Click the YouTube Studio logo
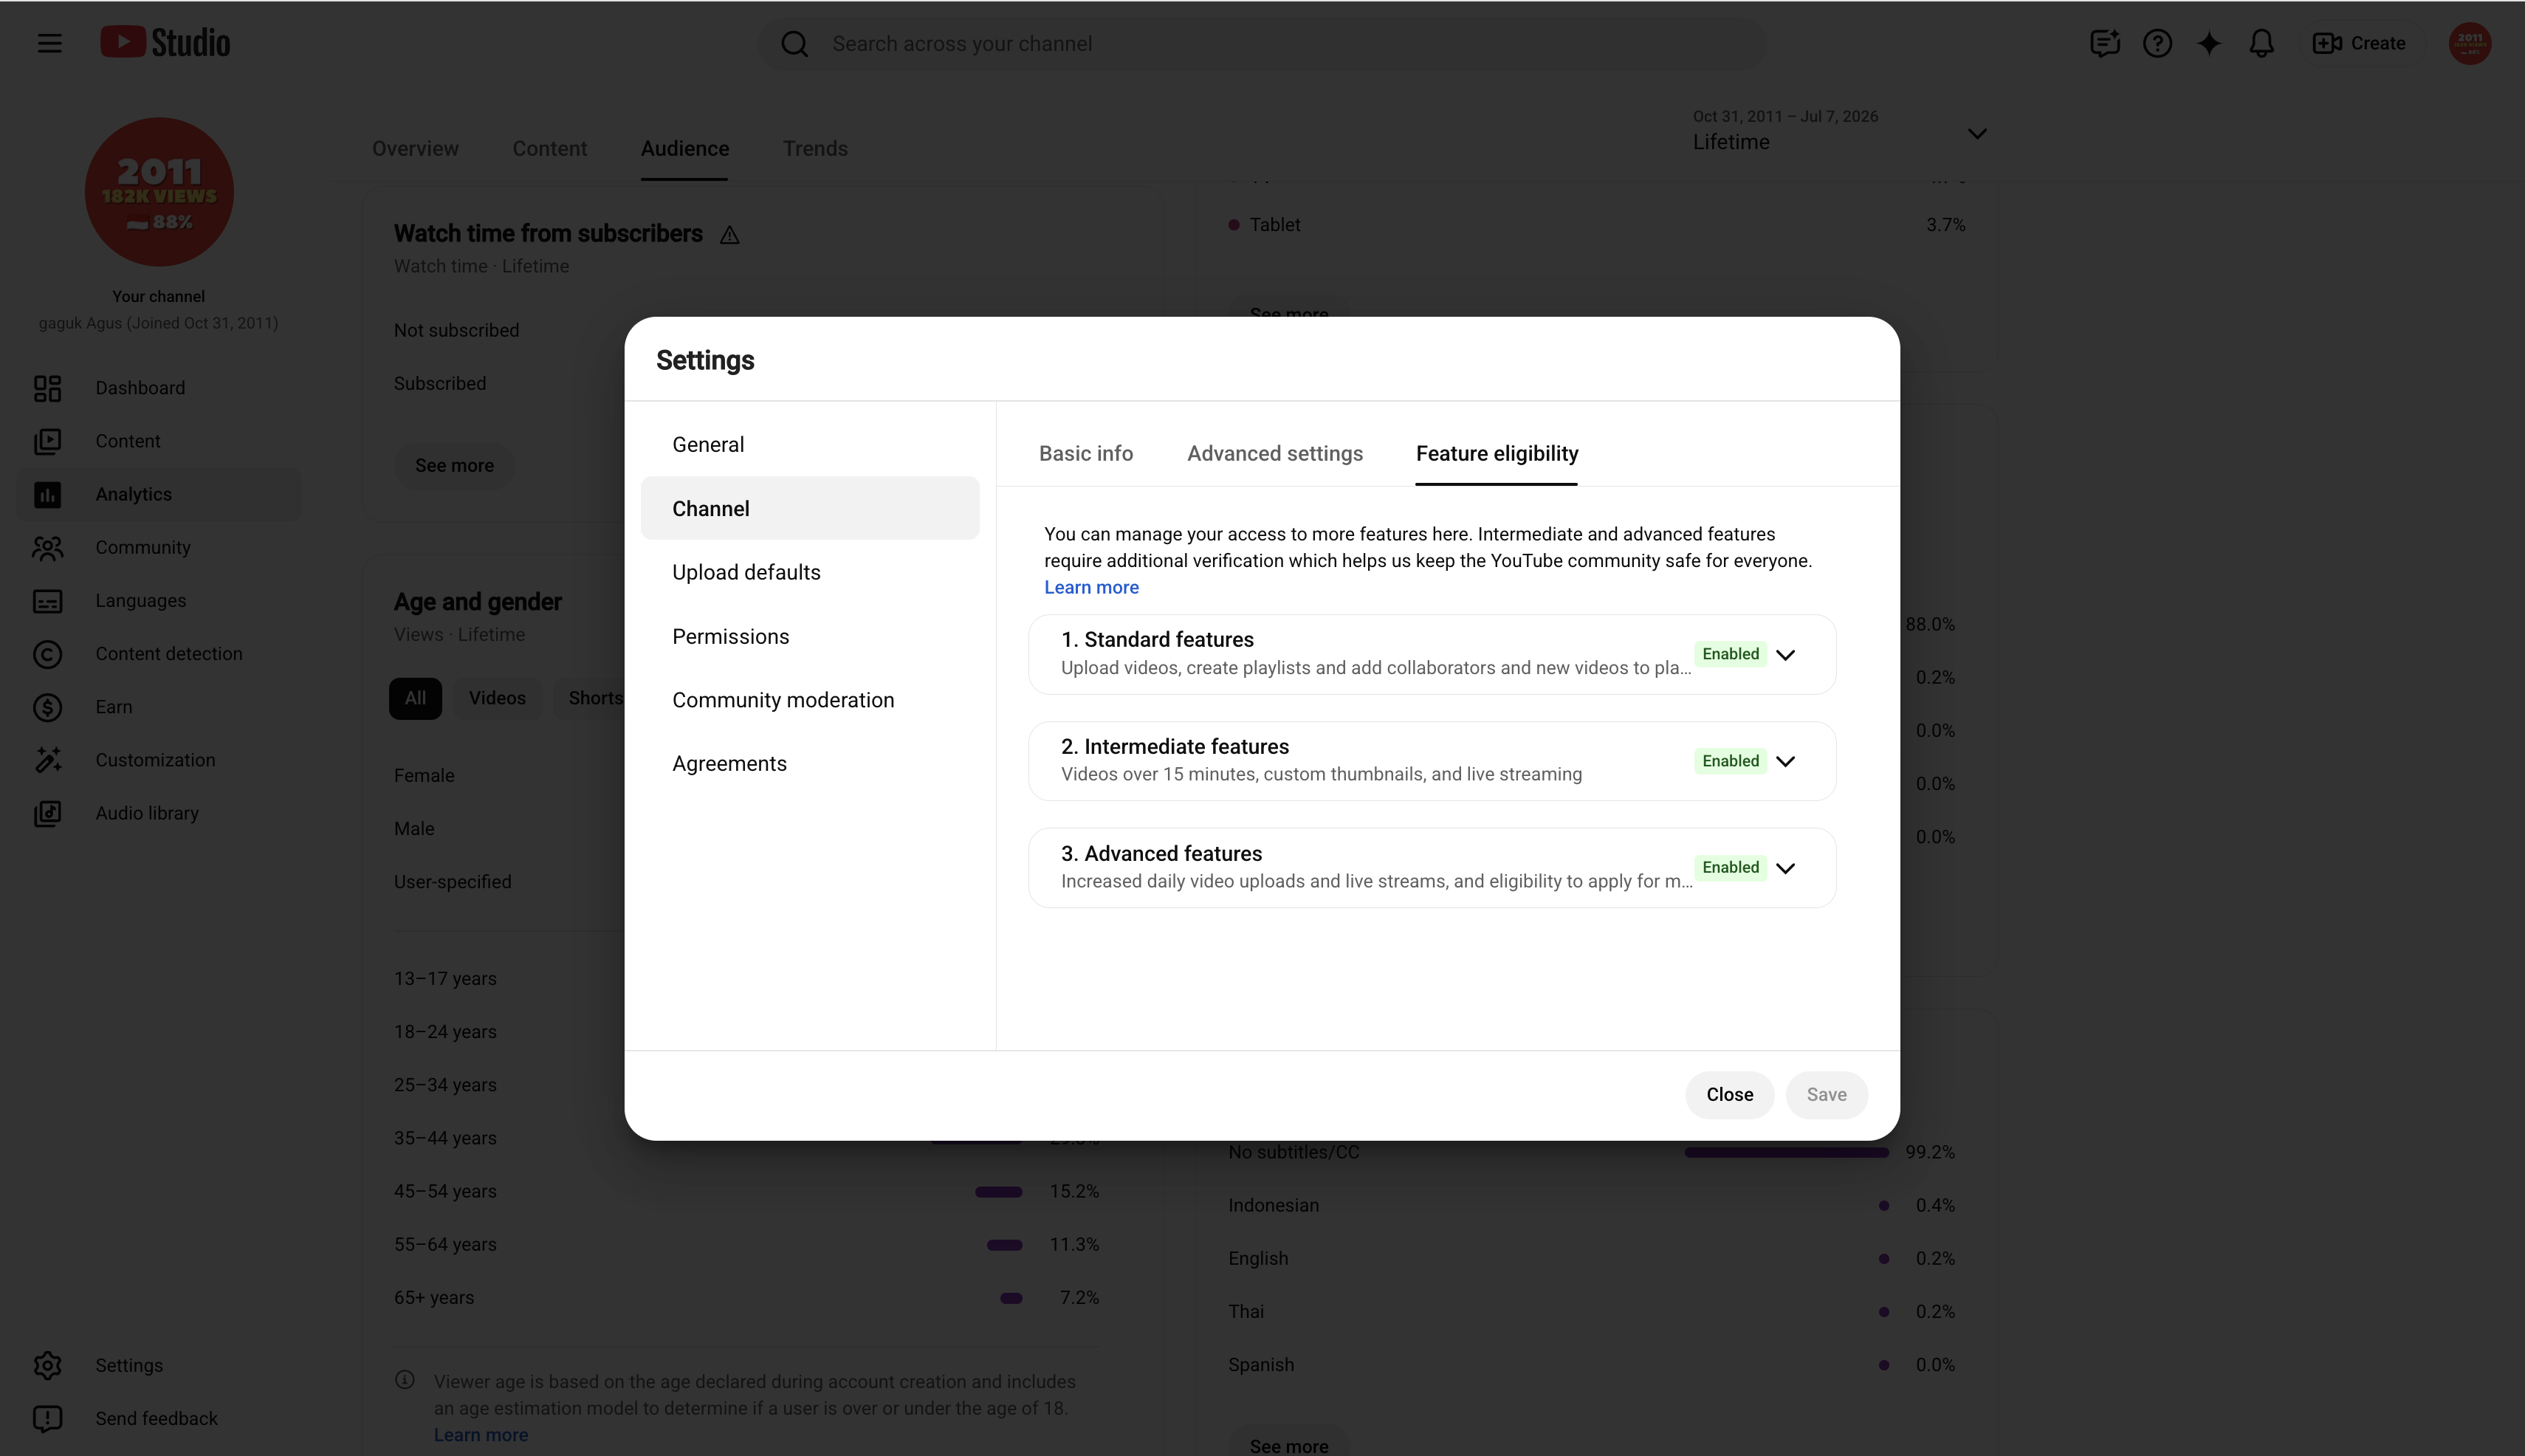 click(x=165, y=43)
